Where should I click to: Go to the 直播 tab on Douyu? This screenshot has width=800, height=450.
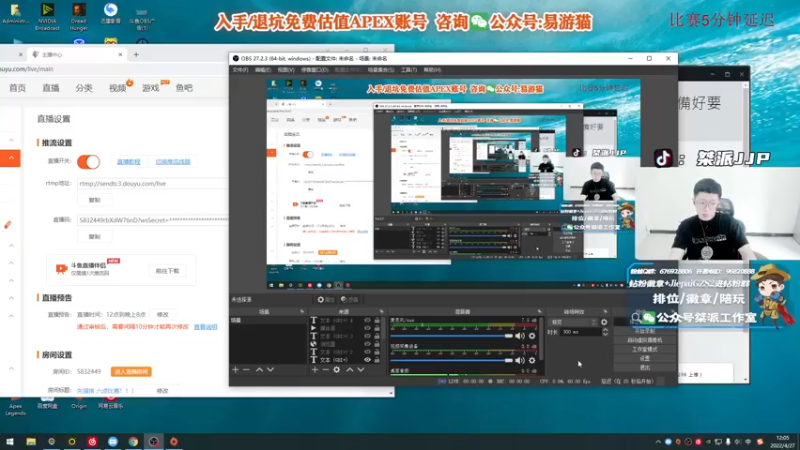click(x=51, y=88)
